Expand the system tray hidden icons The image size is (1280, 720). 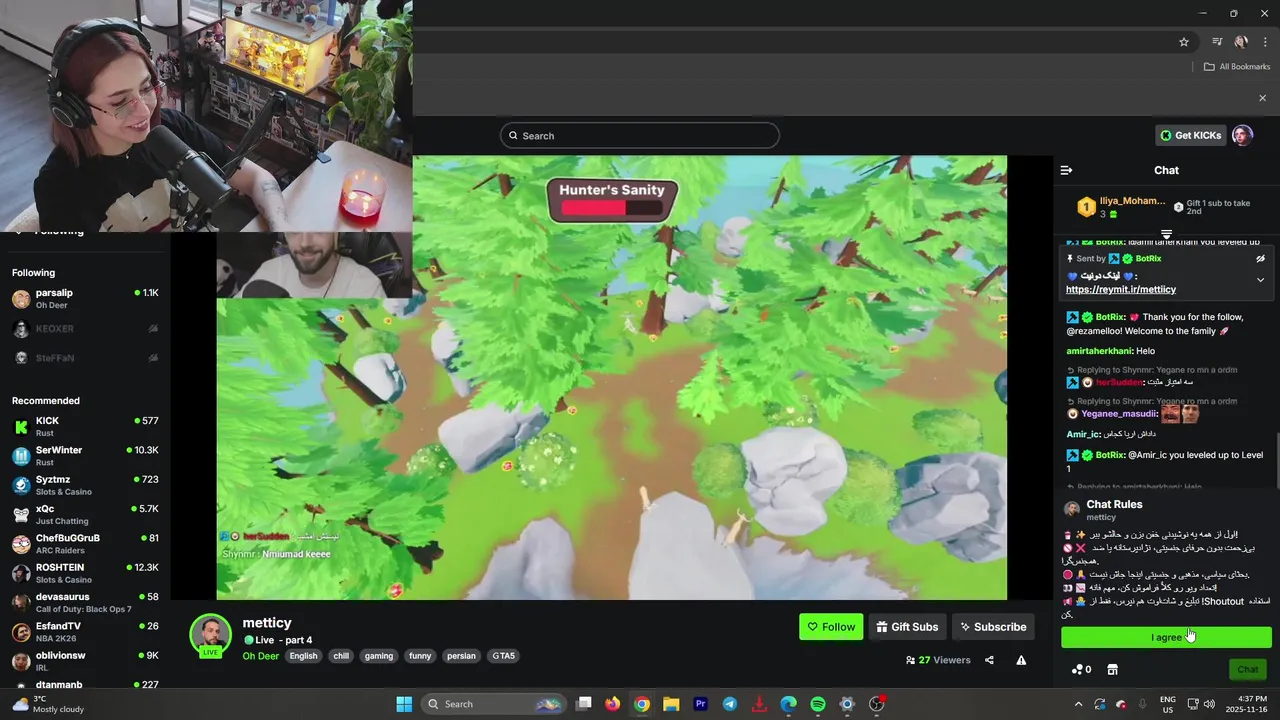click(x=1078, y=704)
